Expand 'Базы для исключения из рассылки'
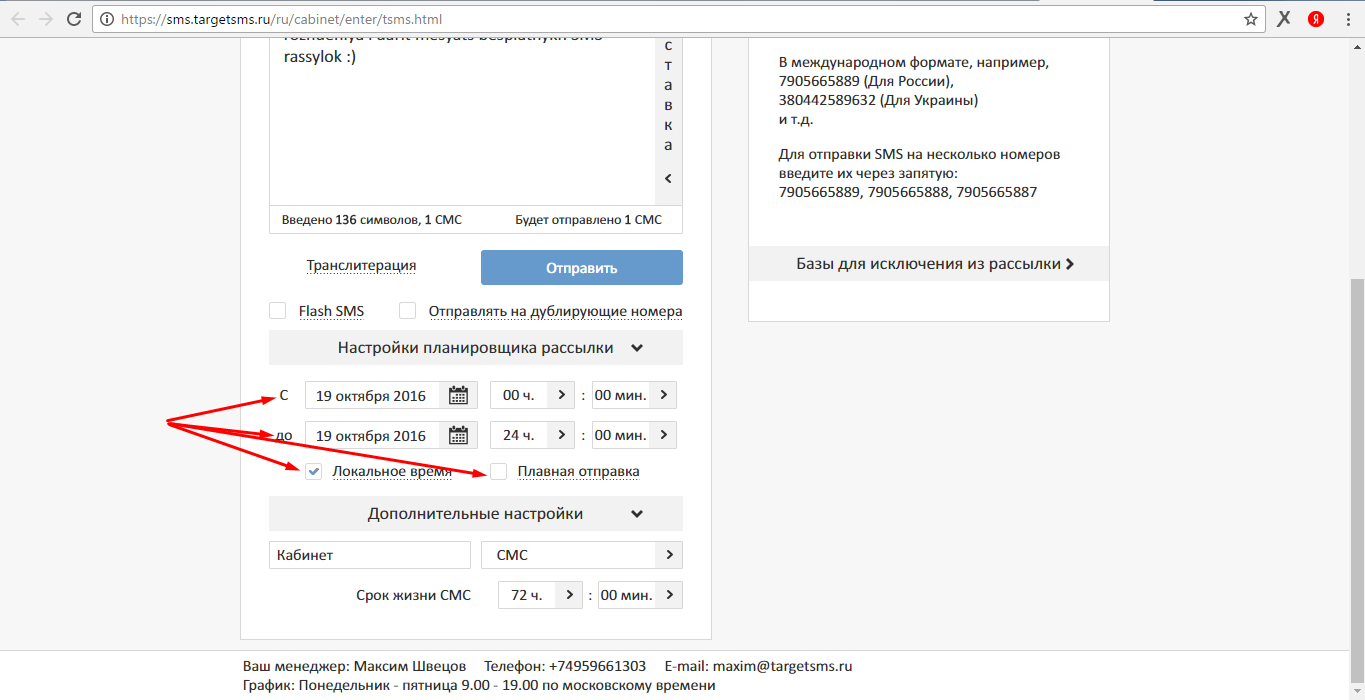The height and width of the screenshot is (700, 1365). (929, 264)
